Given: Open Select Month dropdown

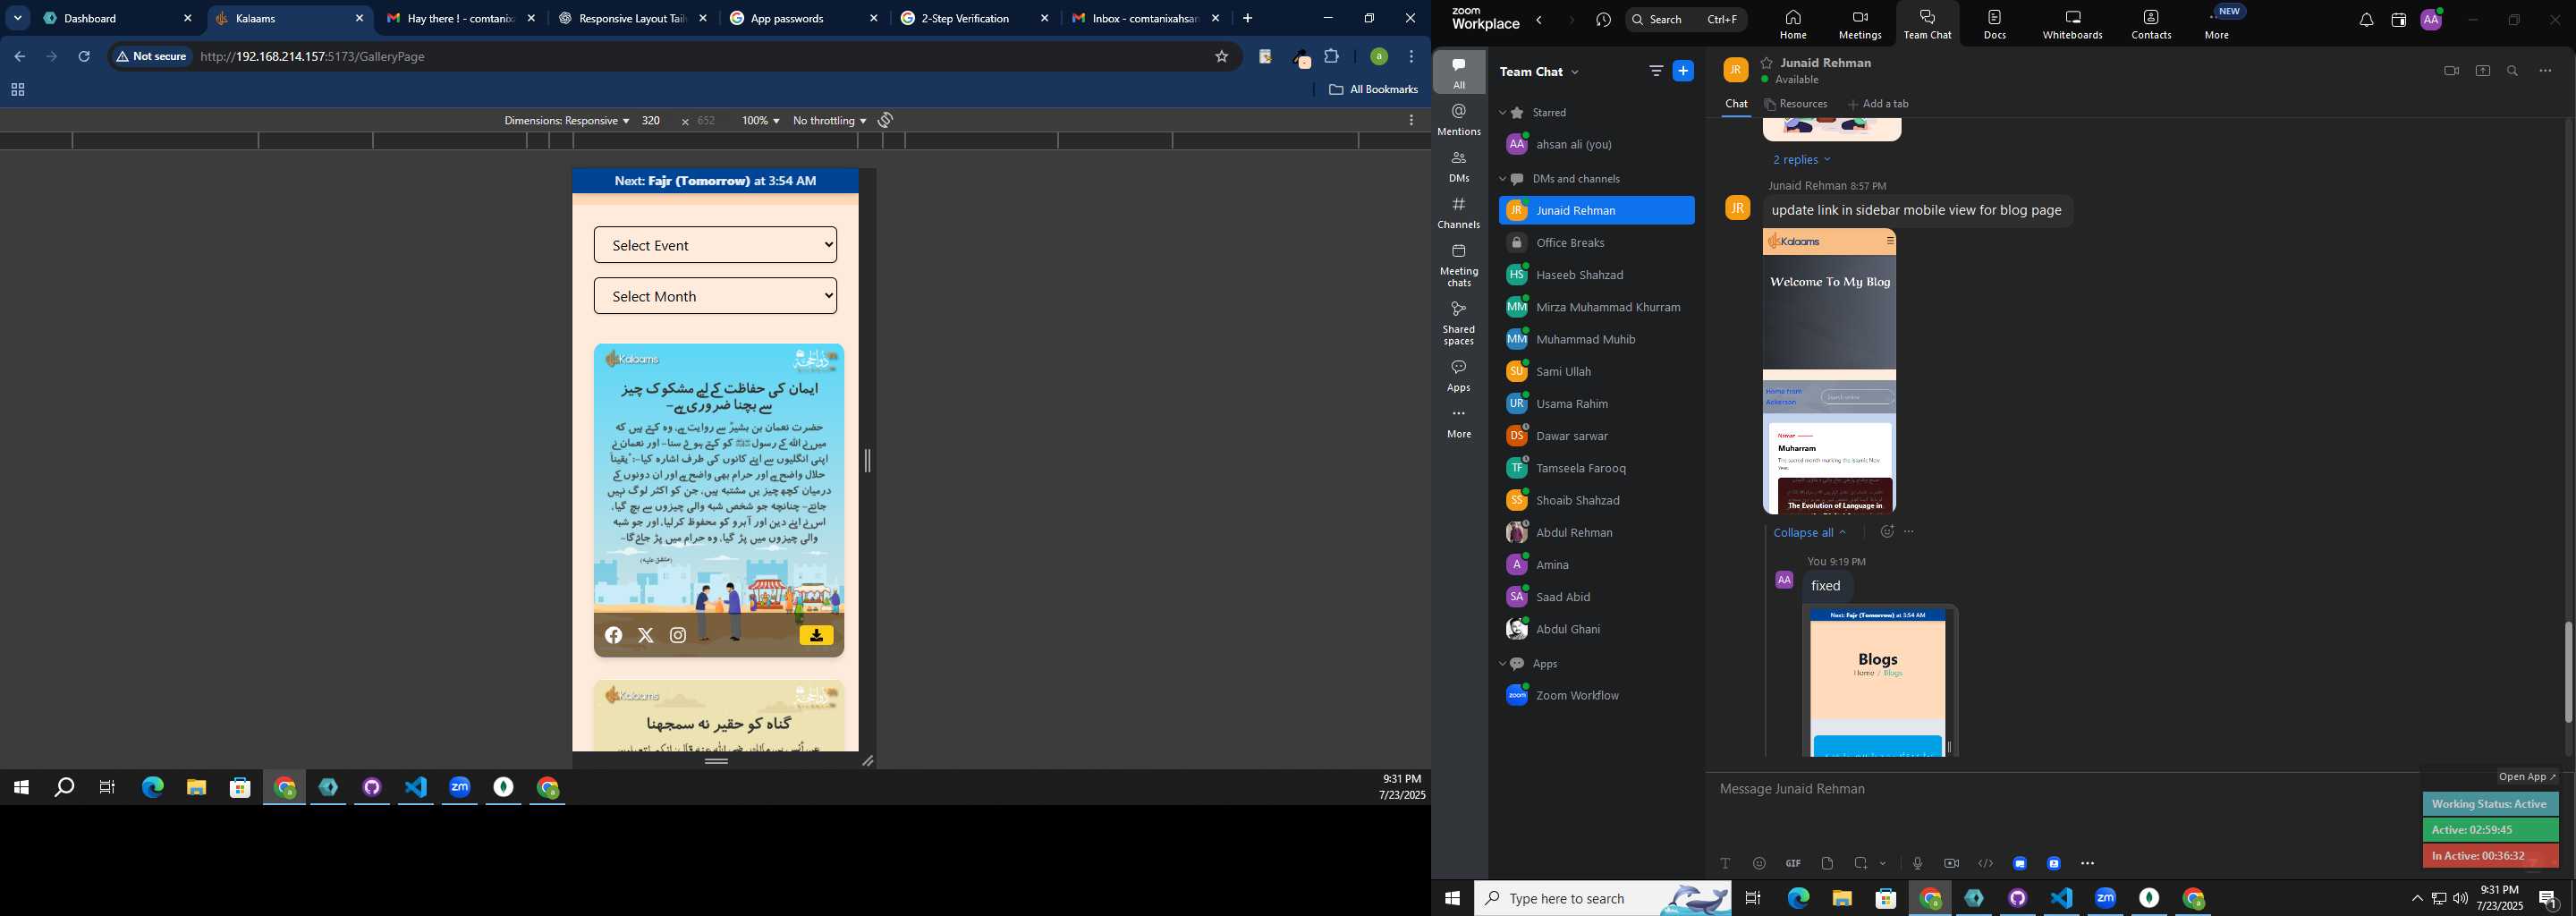Looking at the screenshot, I should pos(715,296).
